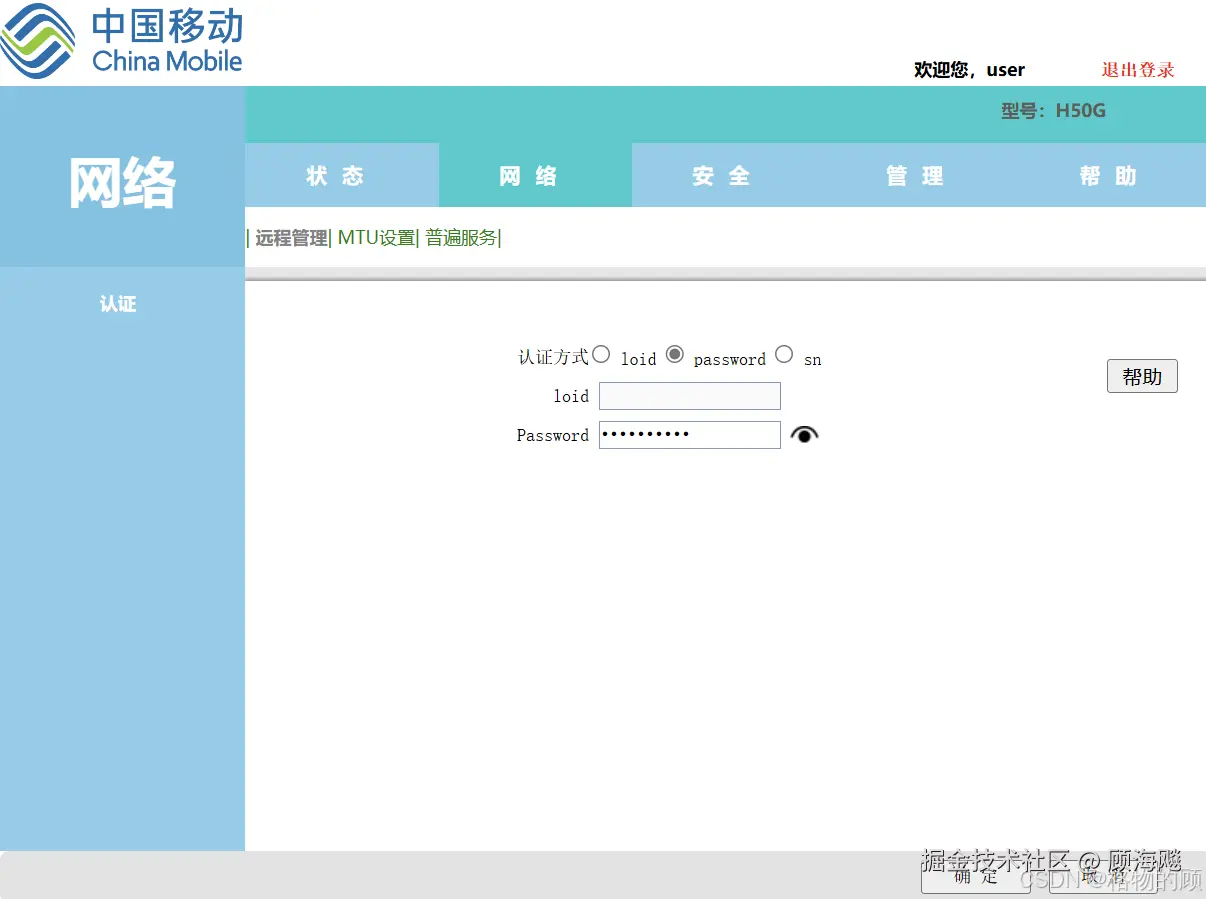Click 退出登录 to log out
1206x899 pixels.
coord(1137,69)
